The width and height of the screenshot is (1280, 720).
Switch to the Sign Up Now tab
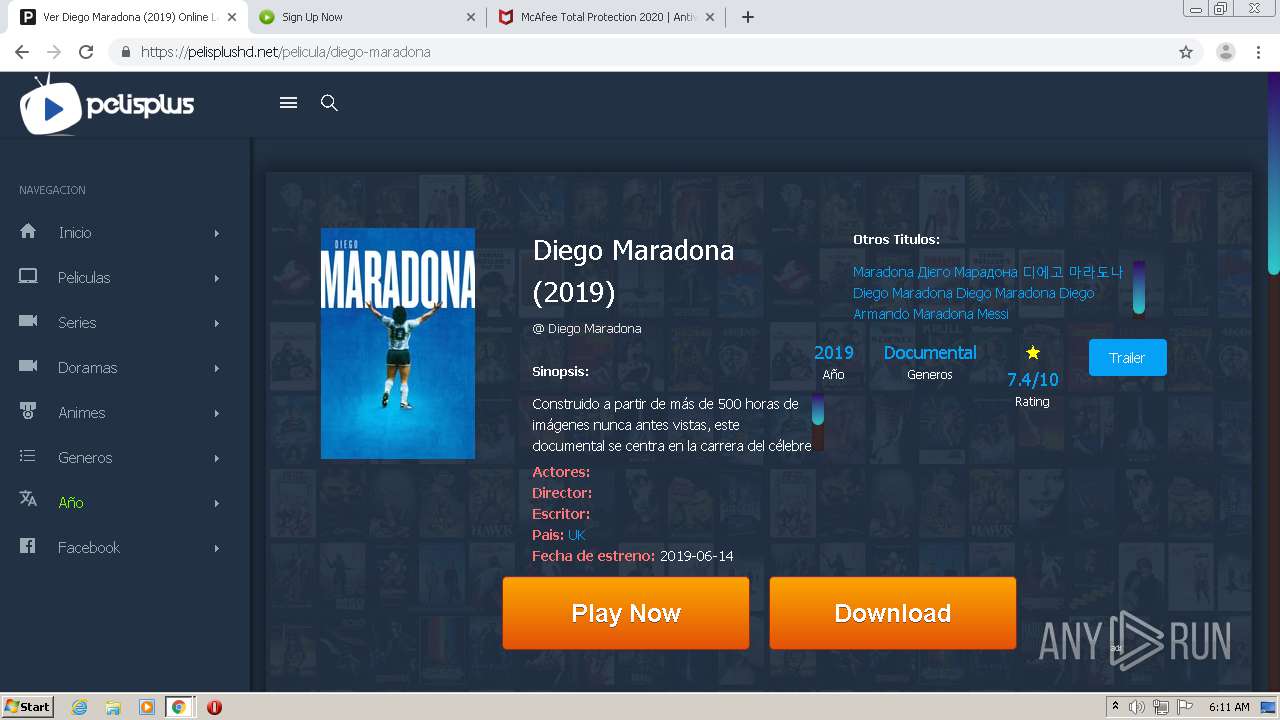tap(367, 17)
